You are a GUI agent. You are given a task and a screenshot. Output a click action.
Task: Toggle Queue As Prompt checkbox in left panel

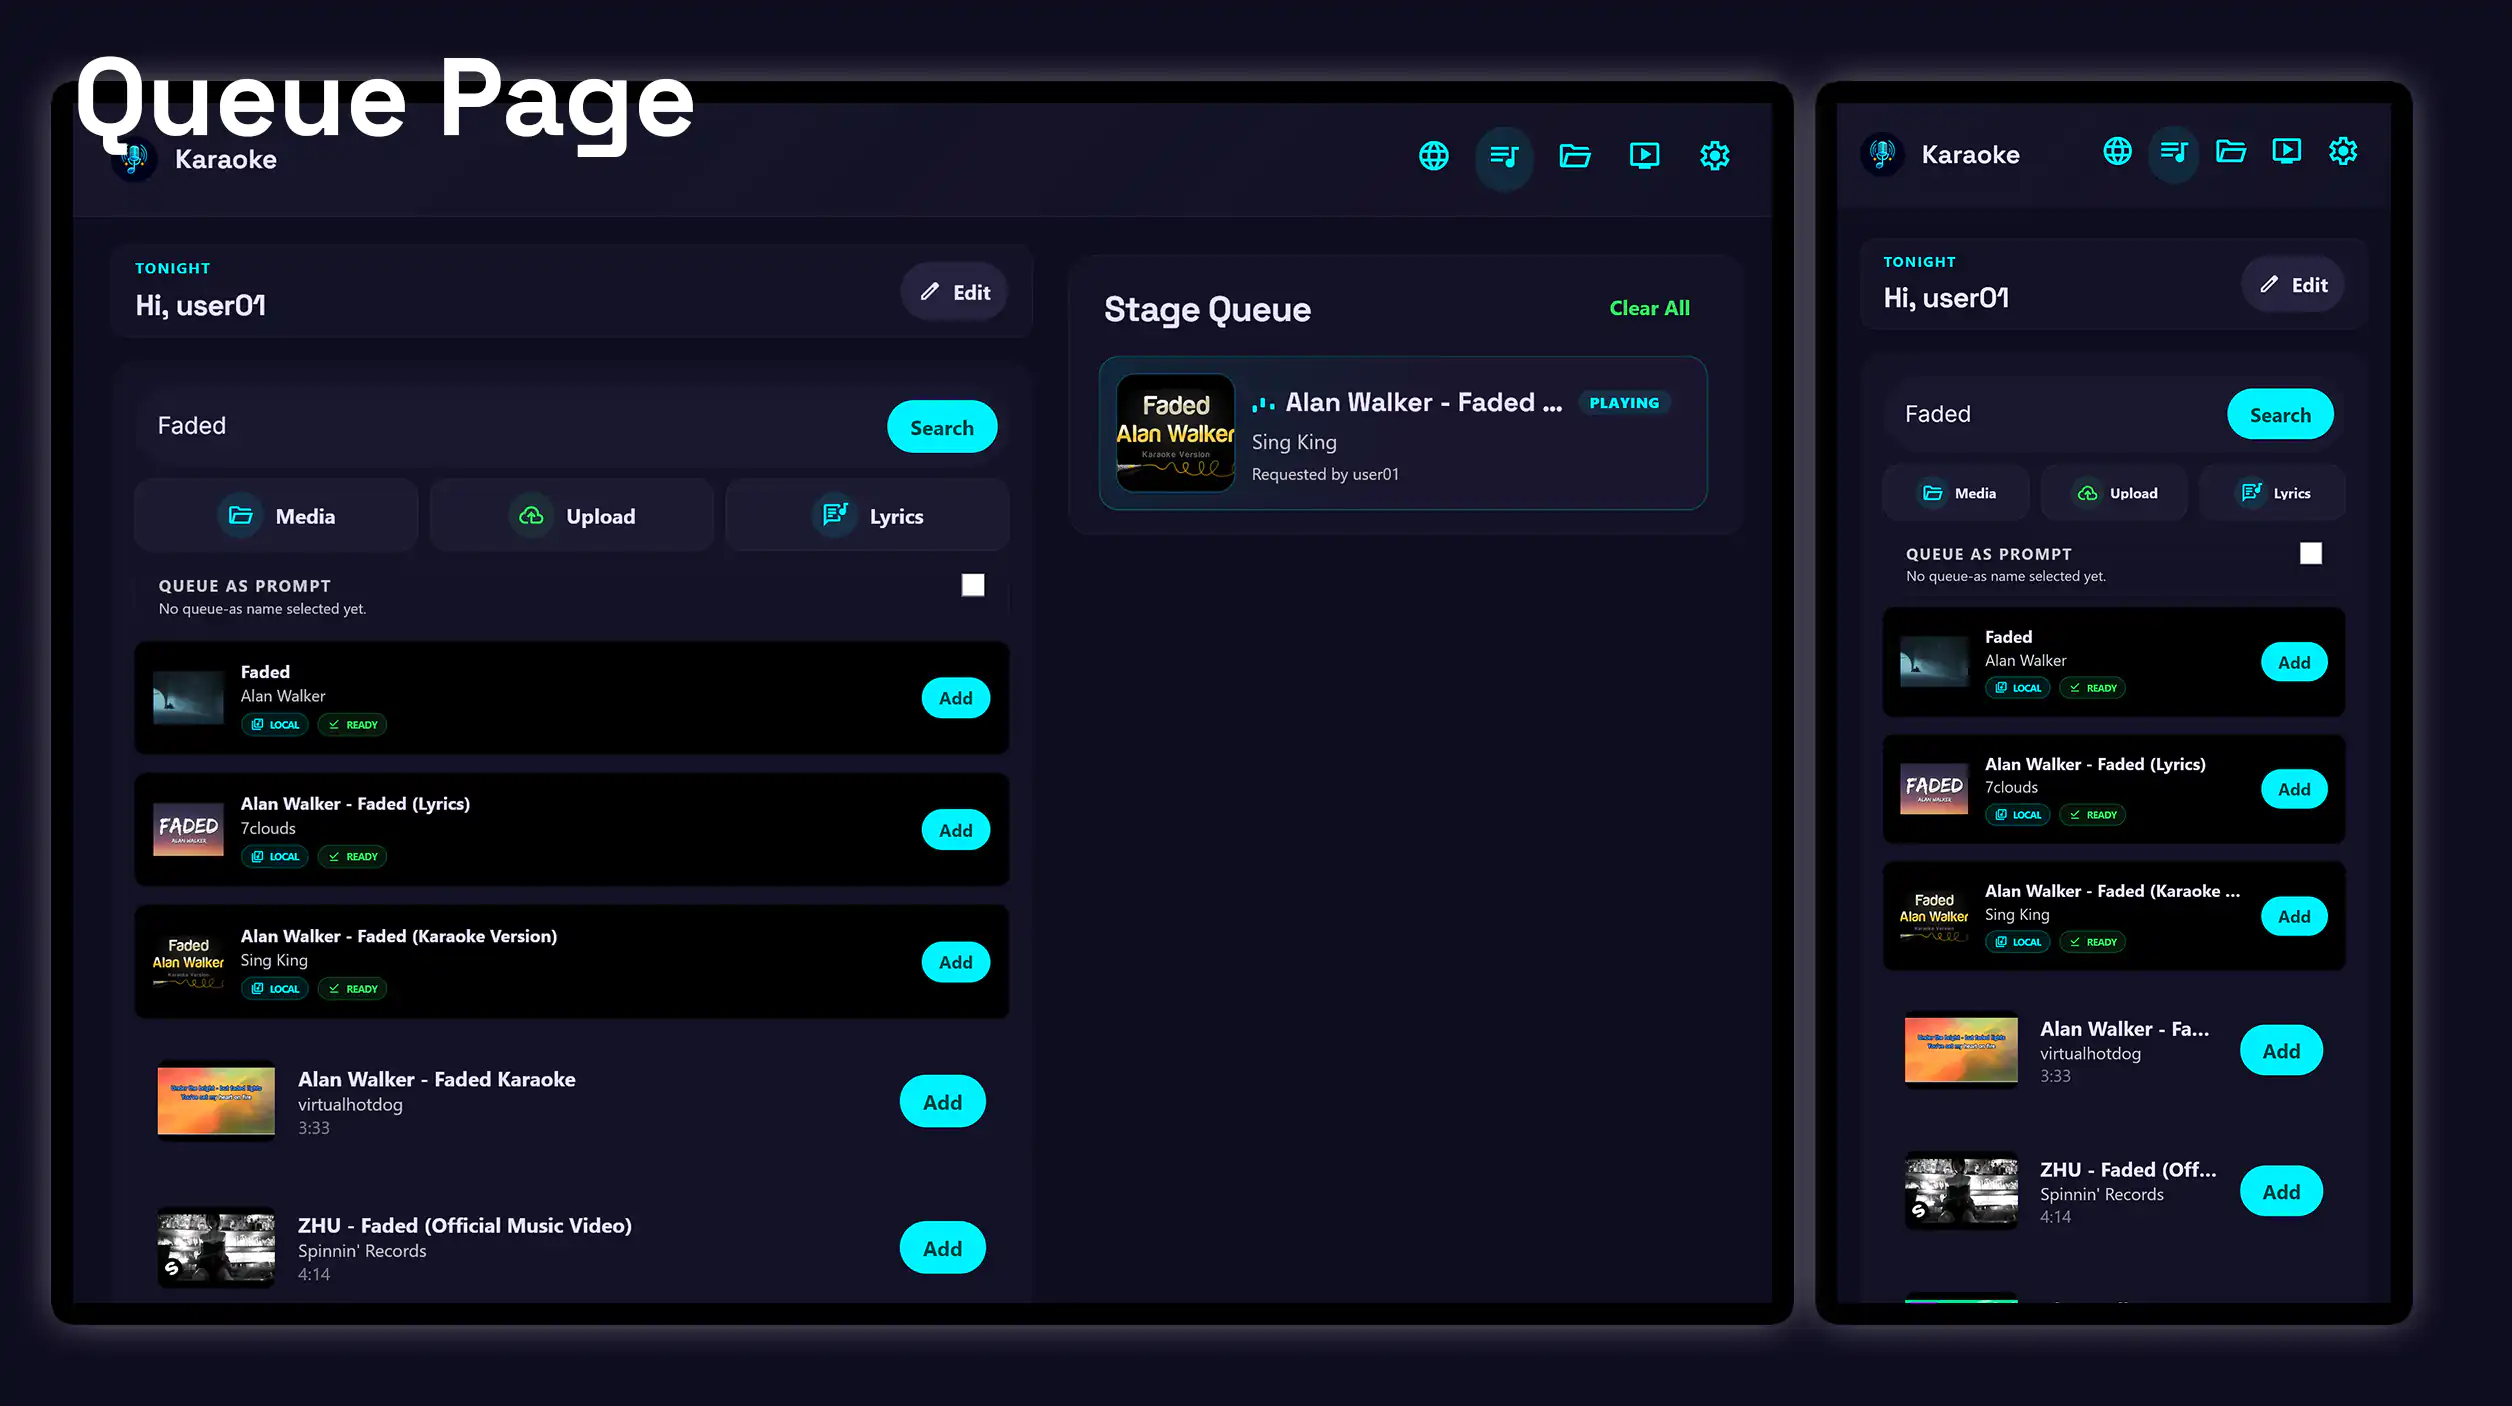[973, 585]
